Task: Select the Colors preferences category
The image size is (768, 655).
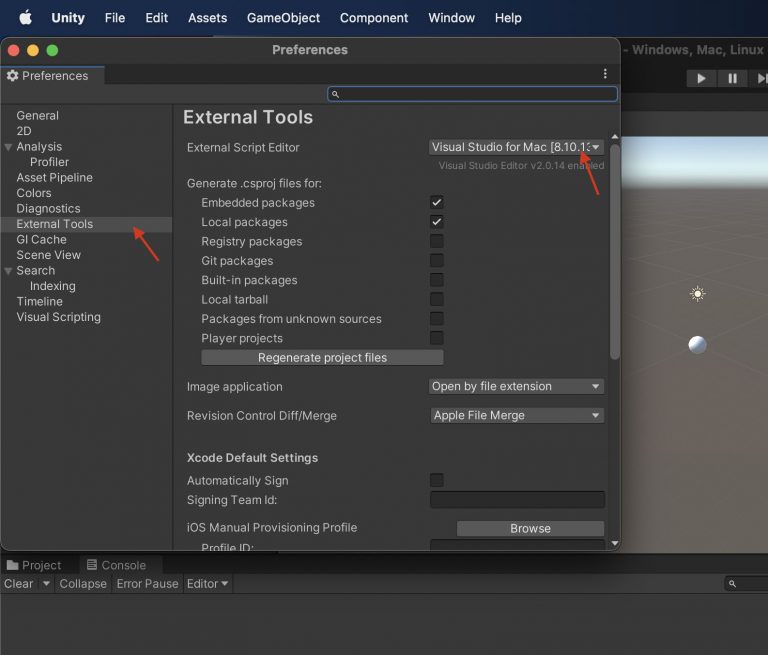Action: point(34,193)
